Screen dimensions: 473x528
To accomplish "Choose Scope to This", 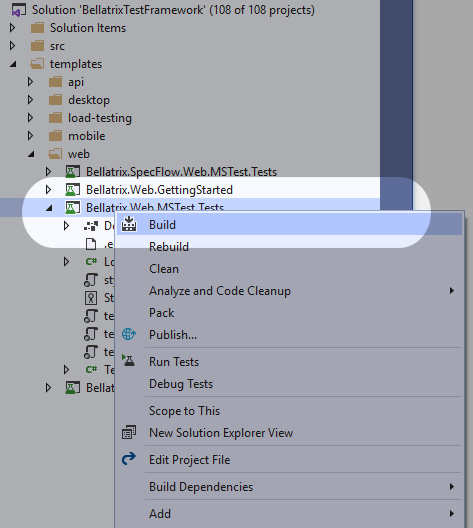I will tap(289, 411).
